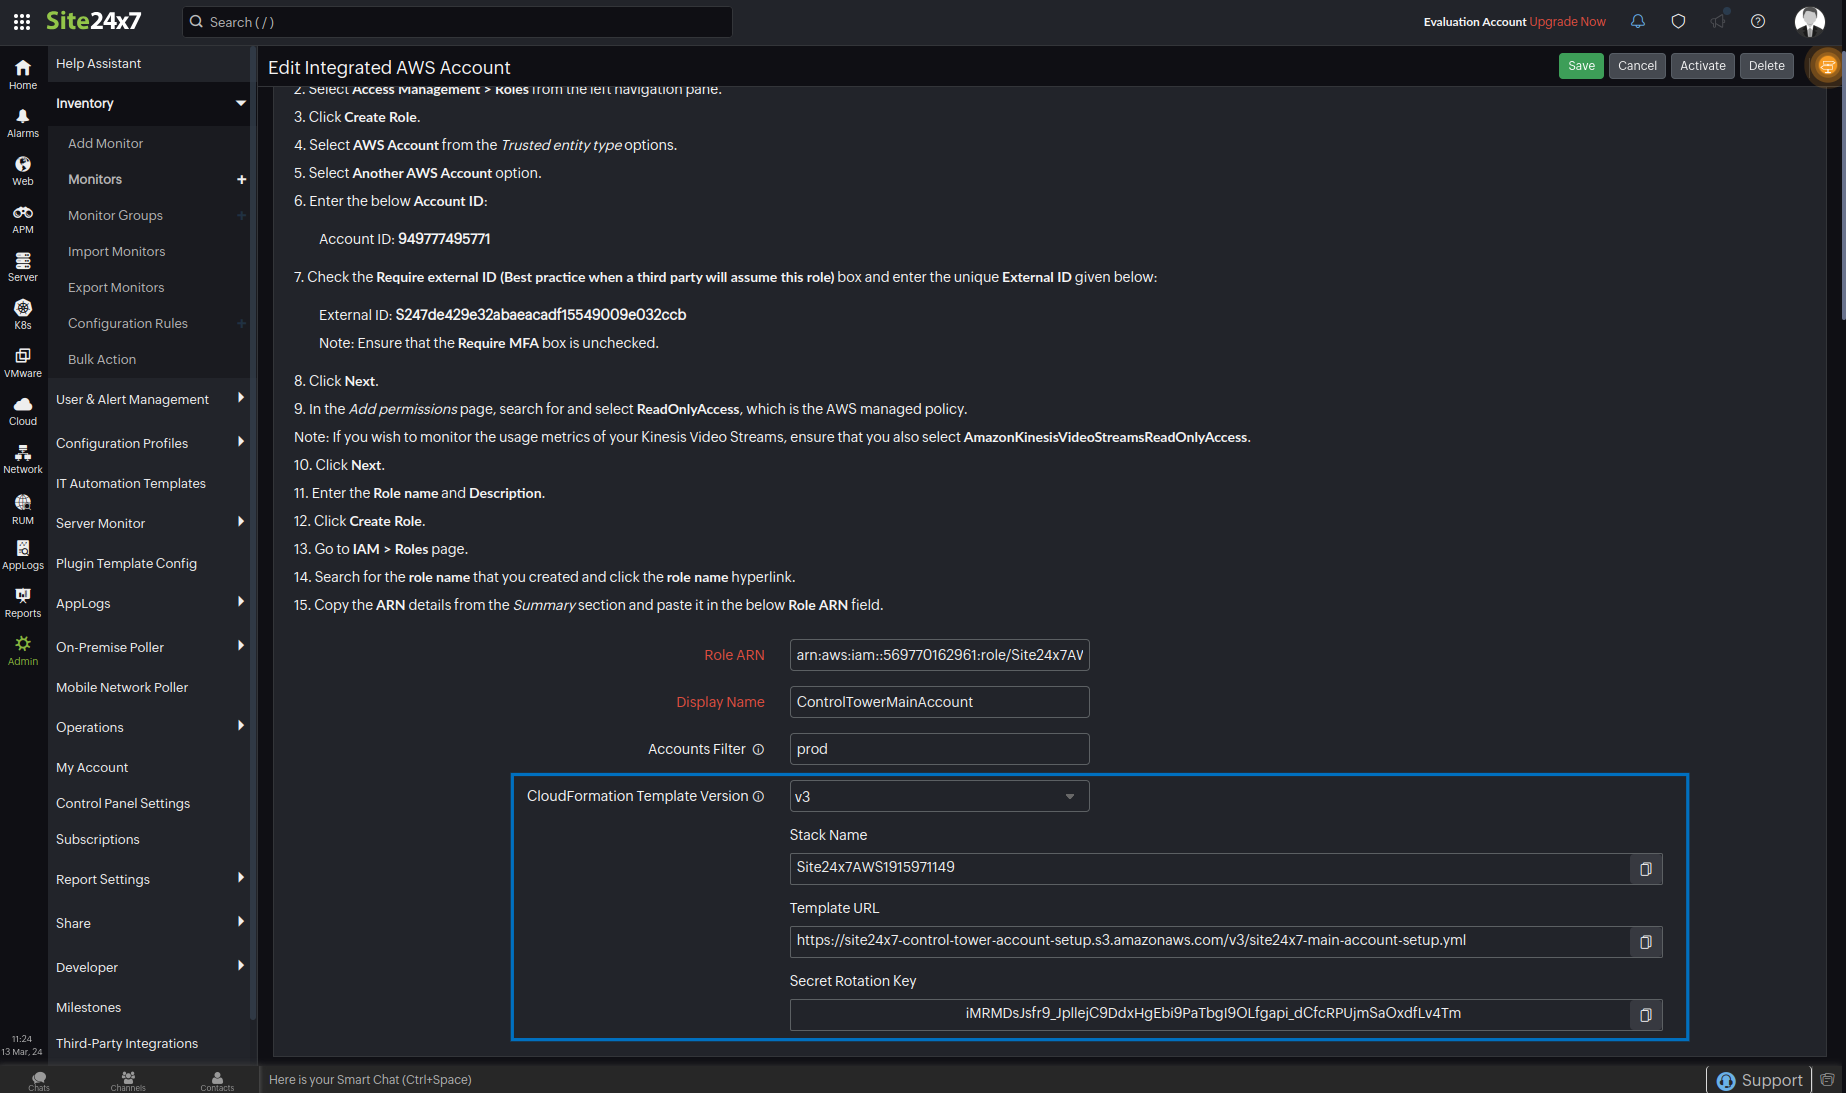Open the APM monitoring icon
This screenshot has height=1093, width=1846.
[x=23, y=219]
